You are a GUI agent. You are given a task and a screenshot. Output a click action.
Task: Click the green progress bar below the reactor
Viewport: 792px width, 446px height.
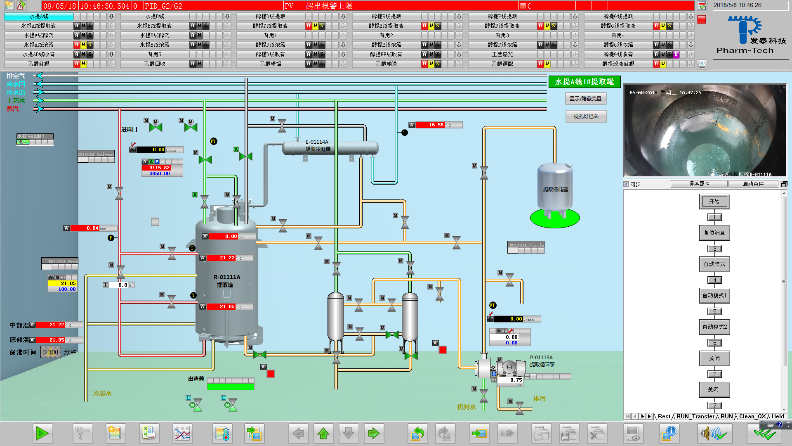pos(220,384)
